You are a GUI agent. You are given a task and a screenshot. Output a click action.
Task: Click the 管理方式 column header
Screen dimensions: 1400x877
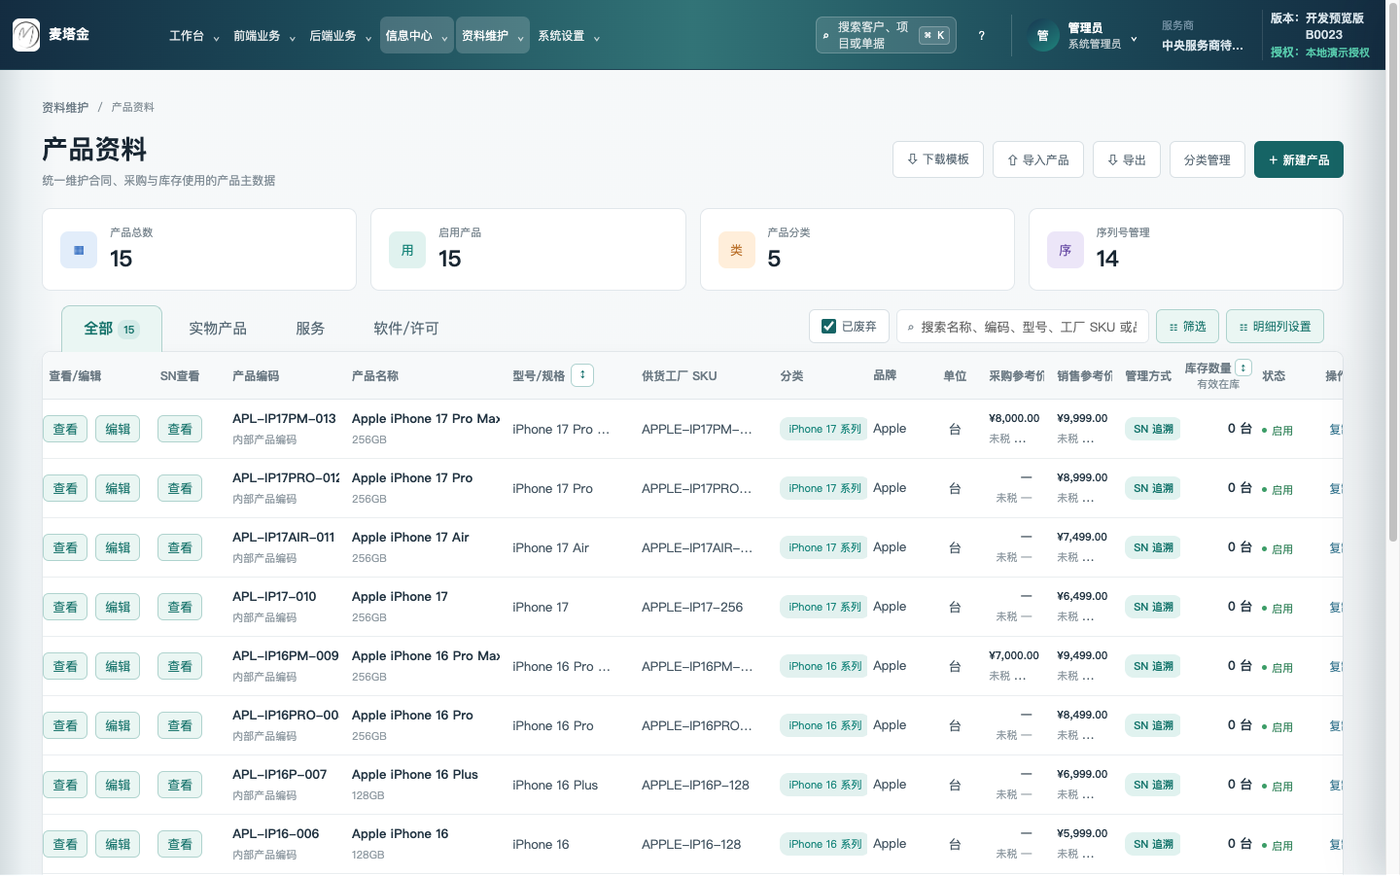[x=1148, y=376]
